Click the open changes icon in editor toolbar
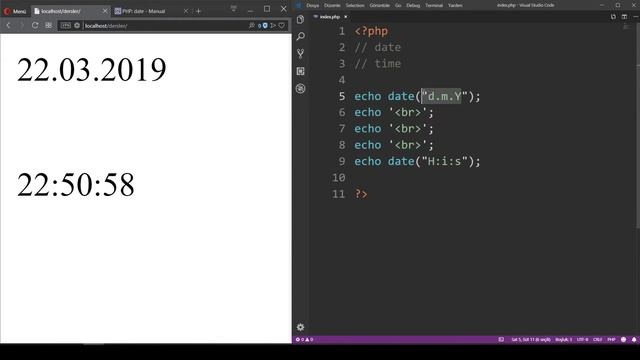The height and width of the screenshot is (360, 640). (613, 17)
